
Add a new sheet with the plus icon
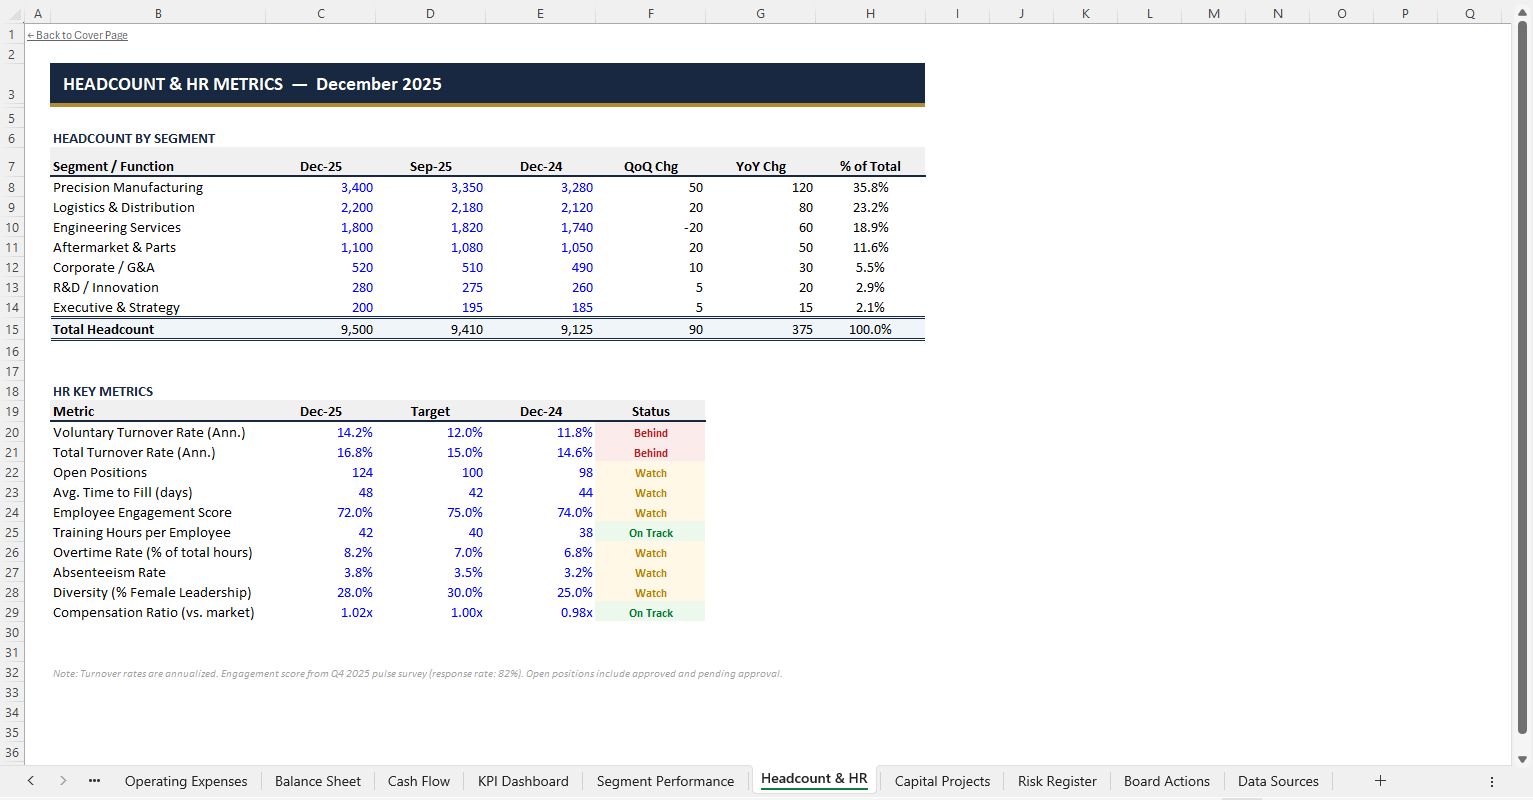1380,780
